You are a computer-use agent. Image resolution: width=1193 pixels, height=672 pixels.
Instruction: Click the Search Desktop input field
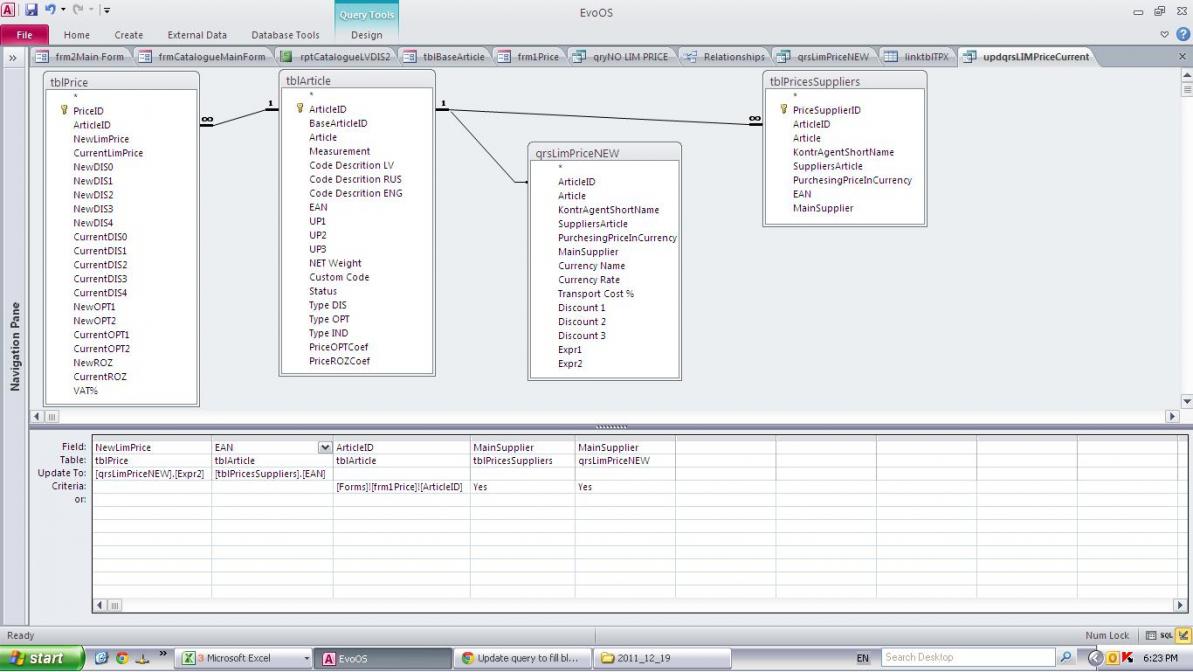pyautogui.click(x=967, y=658)
